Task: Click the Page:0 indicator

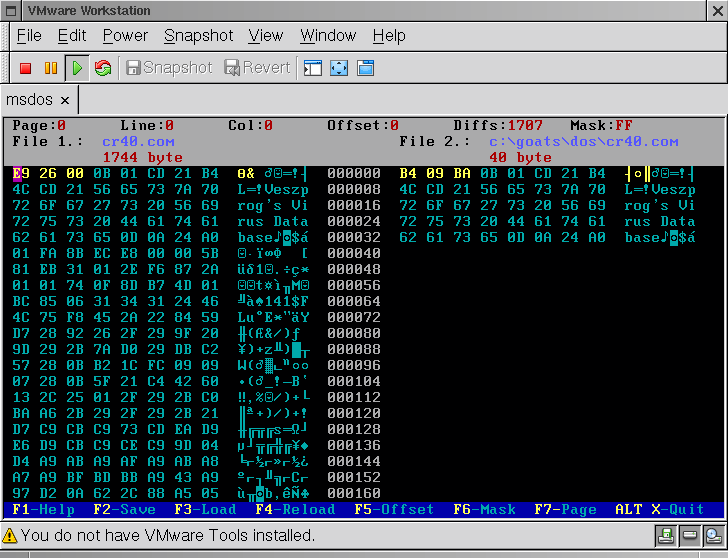Action: 39,125
